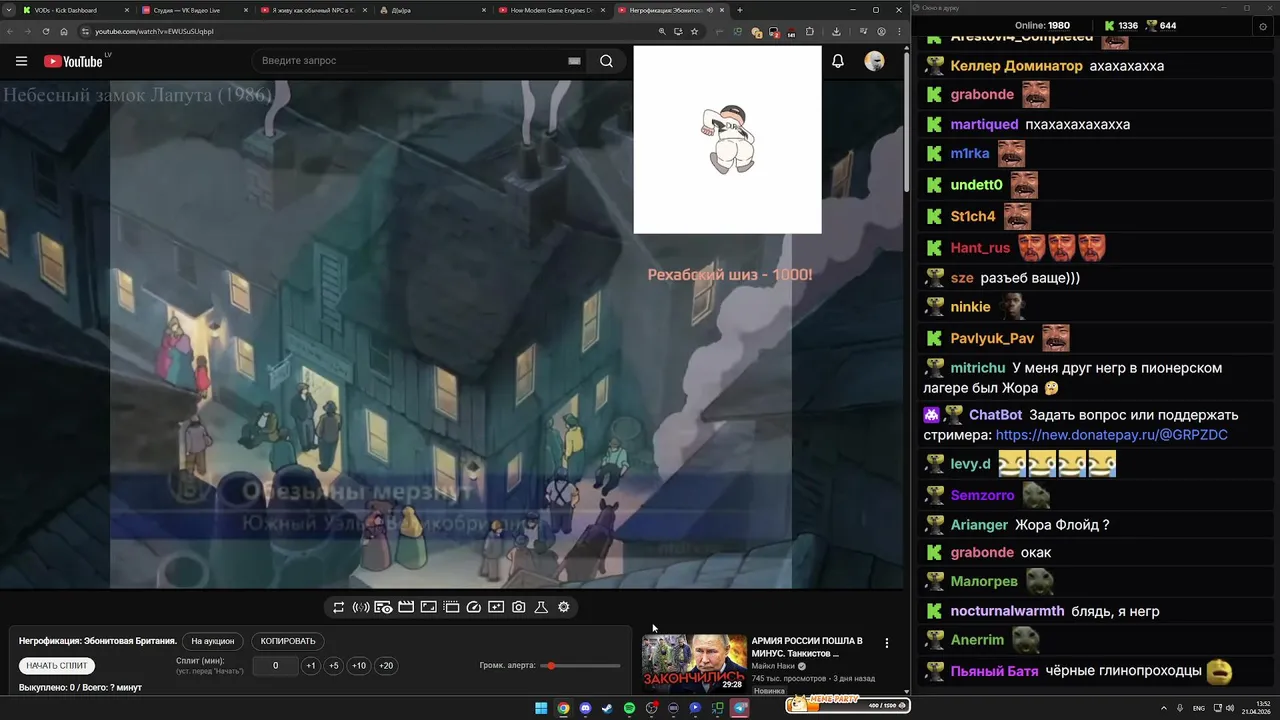Click the chat window settings icon top-right
This screenshot has width=1280, height=720.
tap(1263, 27)
